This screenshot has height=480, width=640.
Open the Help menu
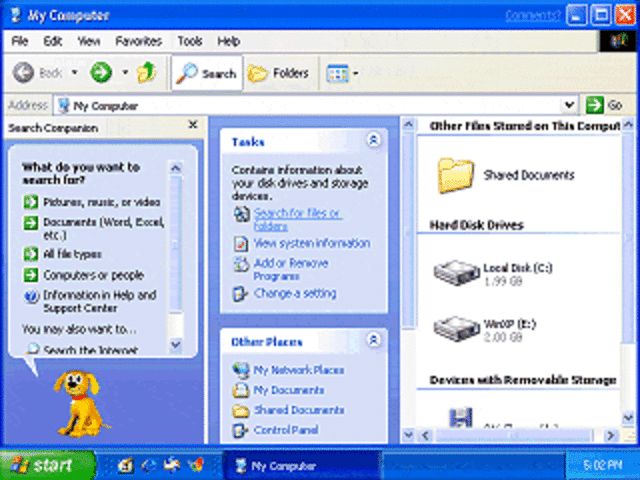pos(228,41)
